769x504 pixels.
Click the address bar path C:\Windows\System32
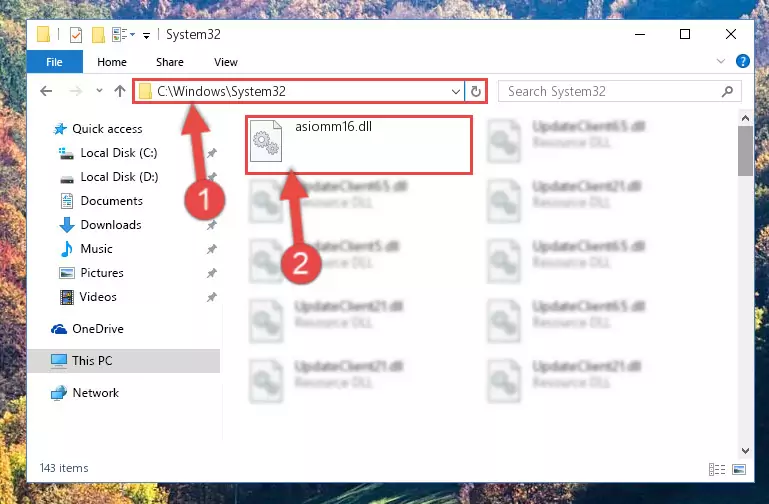click(x=221, y=92)
